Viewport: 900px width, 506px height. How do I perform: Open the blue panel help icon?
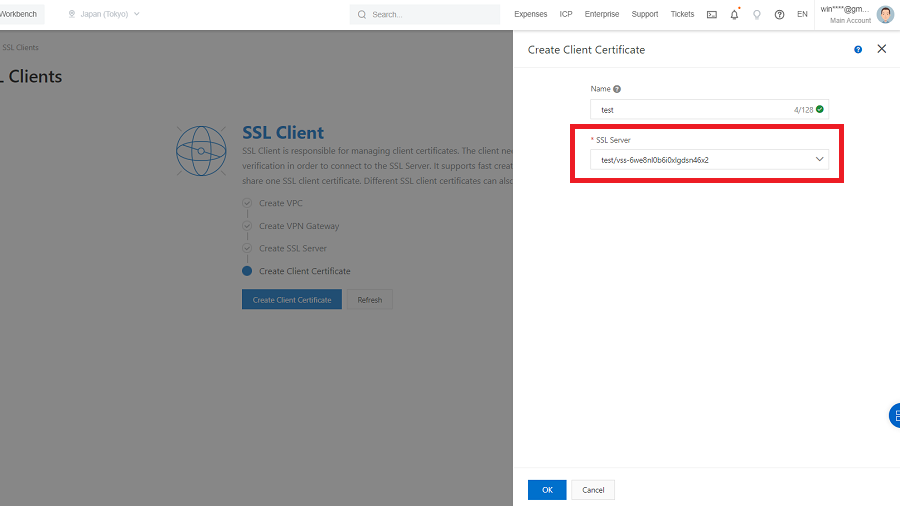pos(858,49)
